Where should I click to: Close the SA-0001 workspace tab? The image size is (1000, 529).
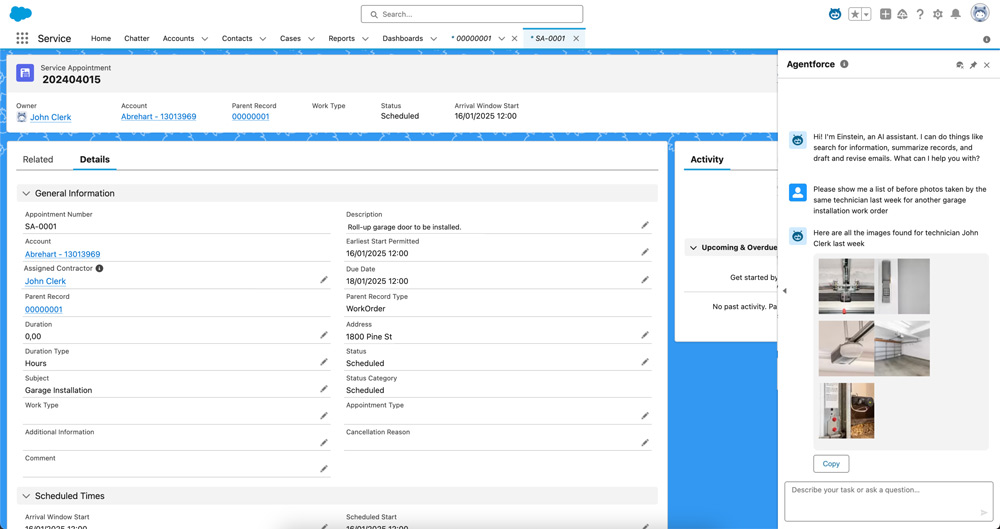pos(576,39)
